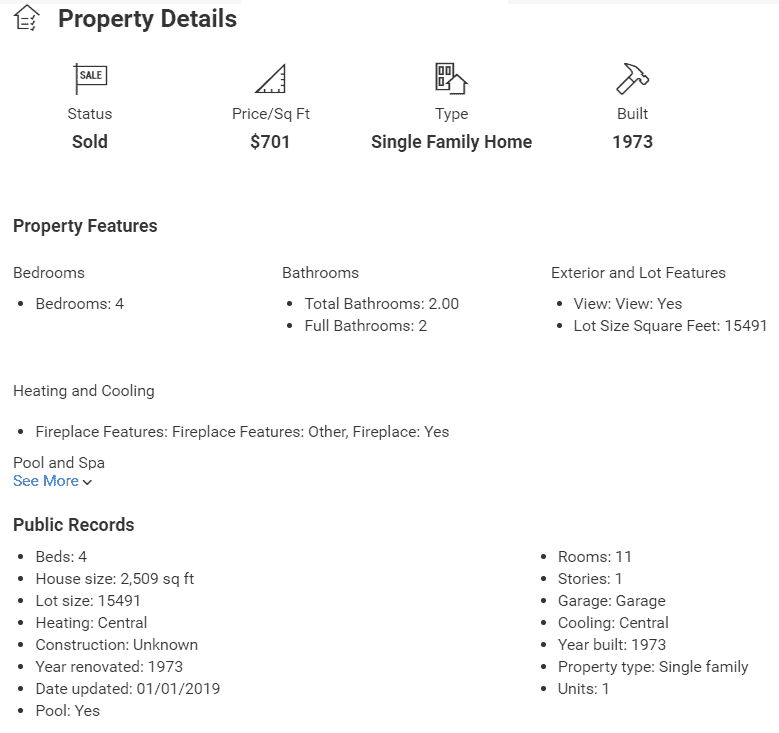The image size is (779, 733).
Task: Expand the chevron beside See More
Action: tap(88, 482)
